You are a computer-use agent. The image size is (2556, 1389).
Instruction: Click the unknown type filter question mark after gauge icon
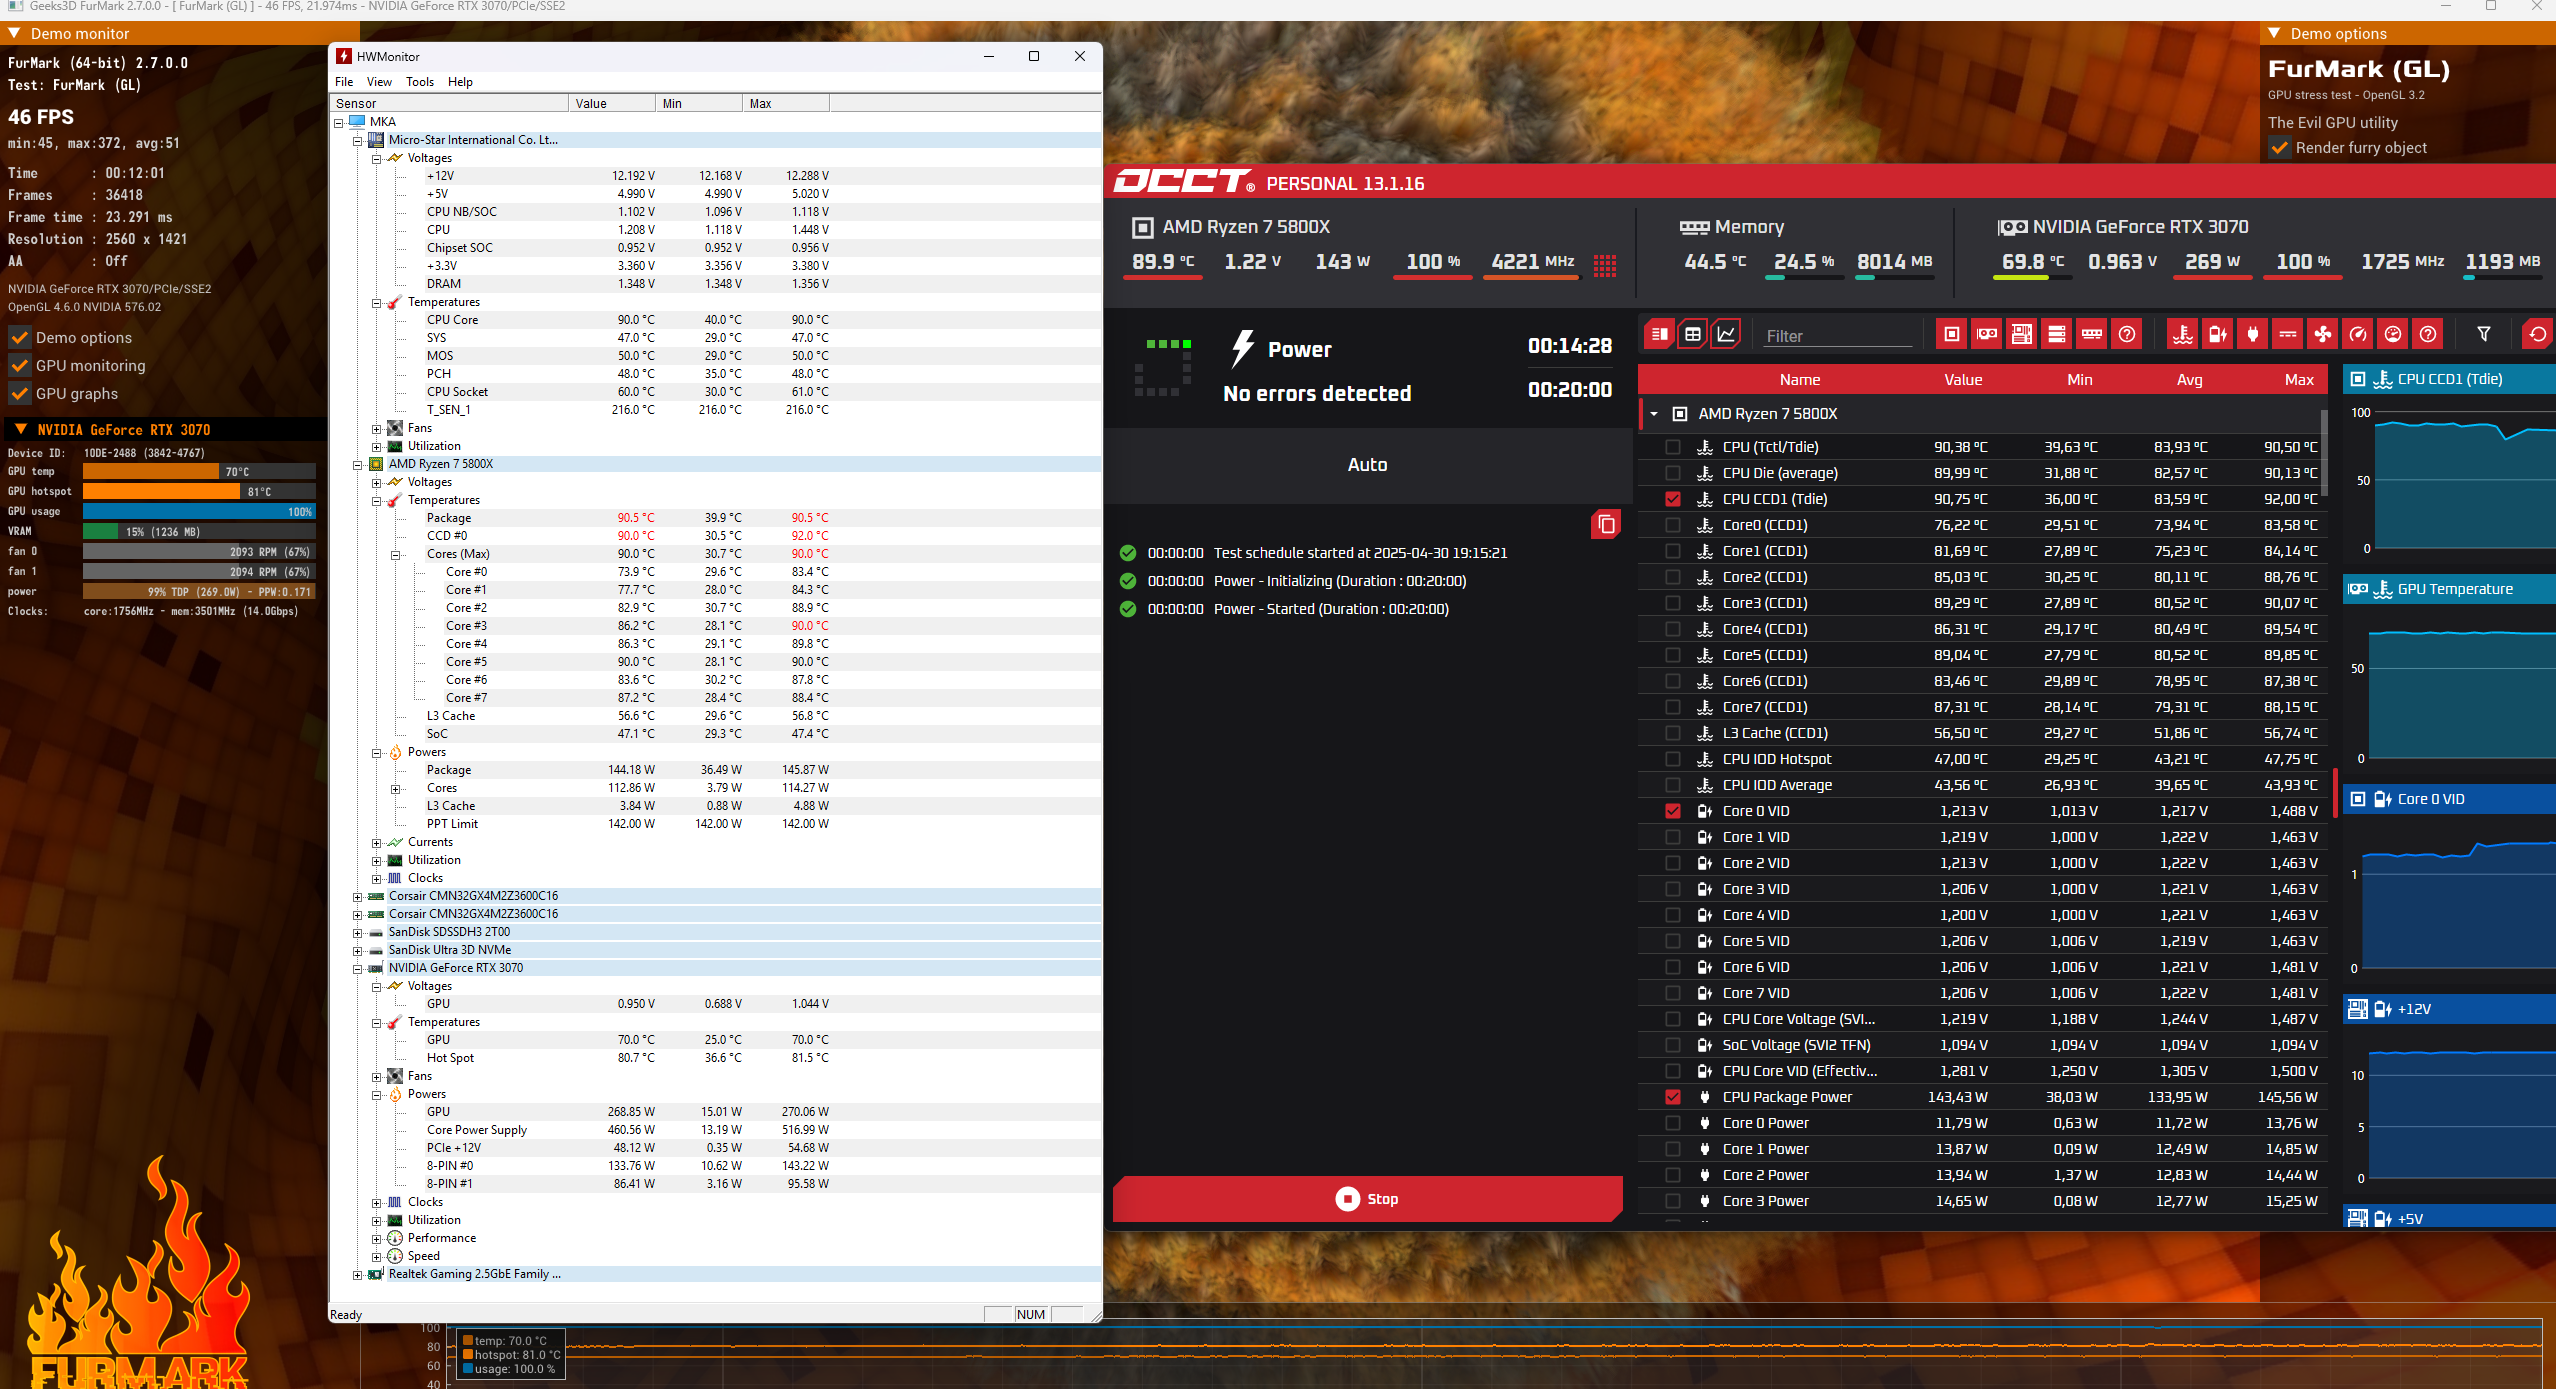(2428, 334)
